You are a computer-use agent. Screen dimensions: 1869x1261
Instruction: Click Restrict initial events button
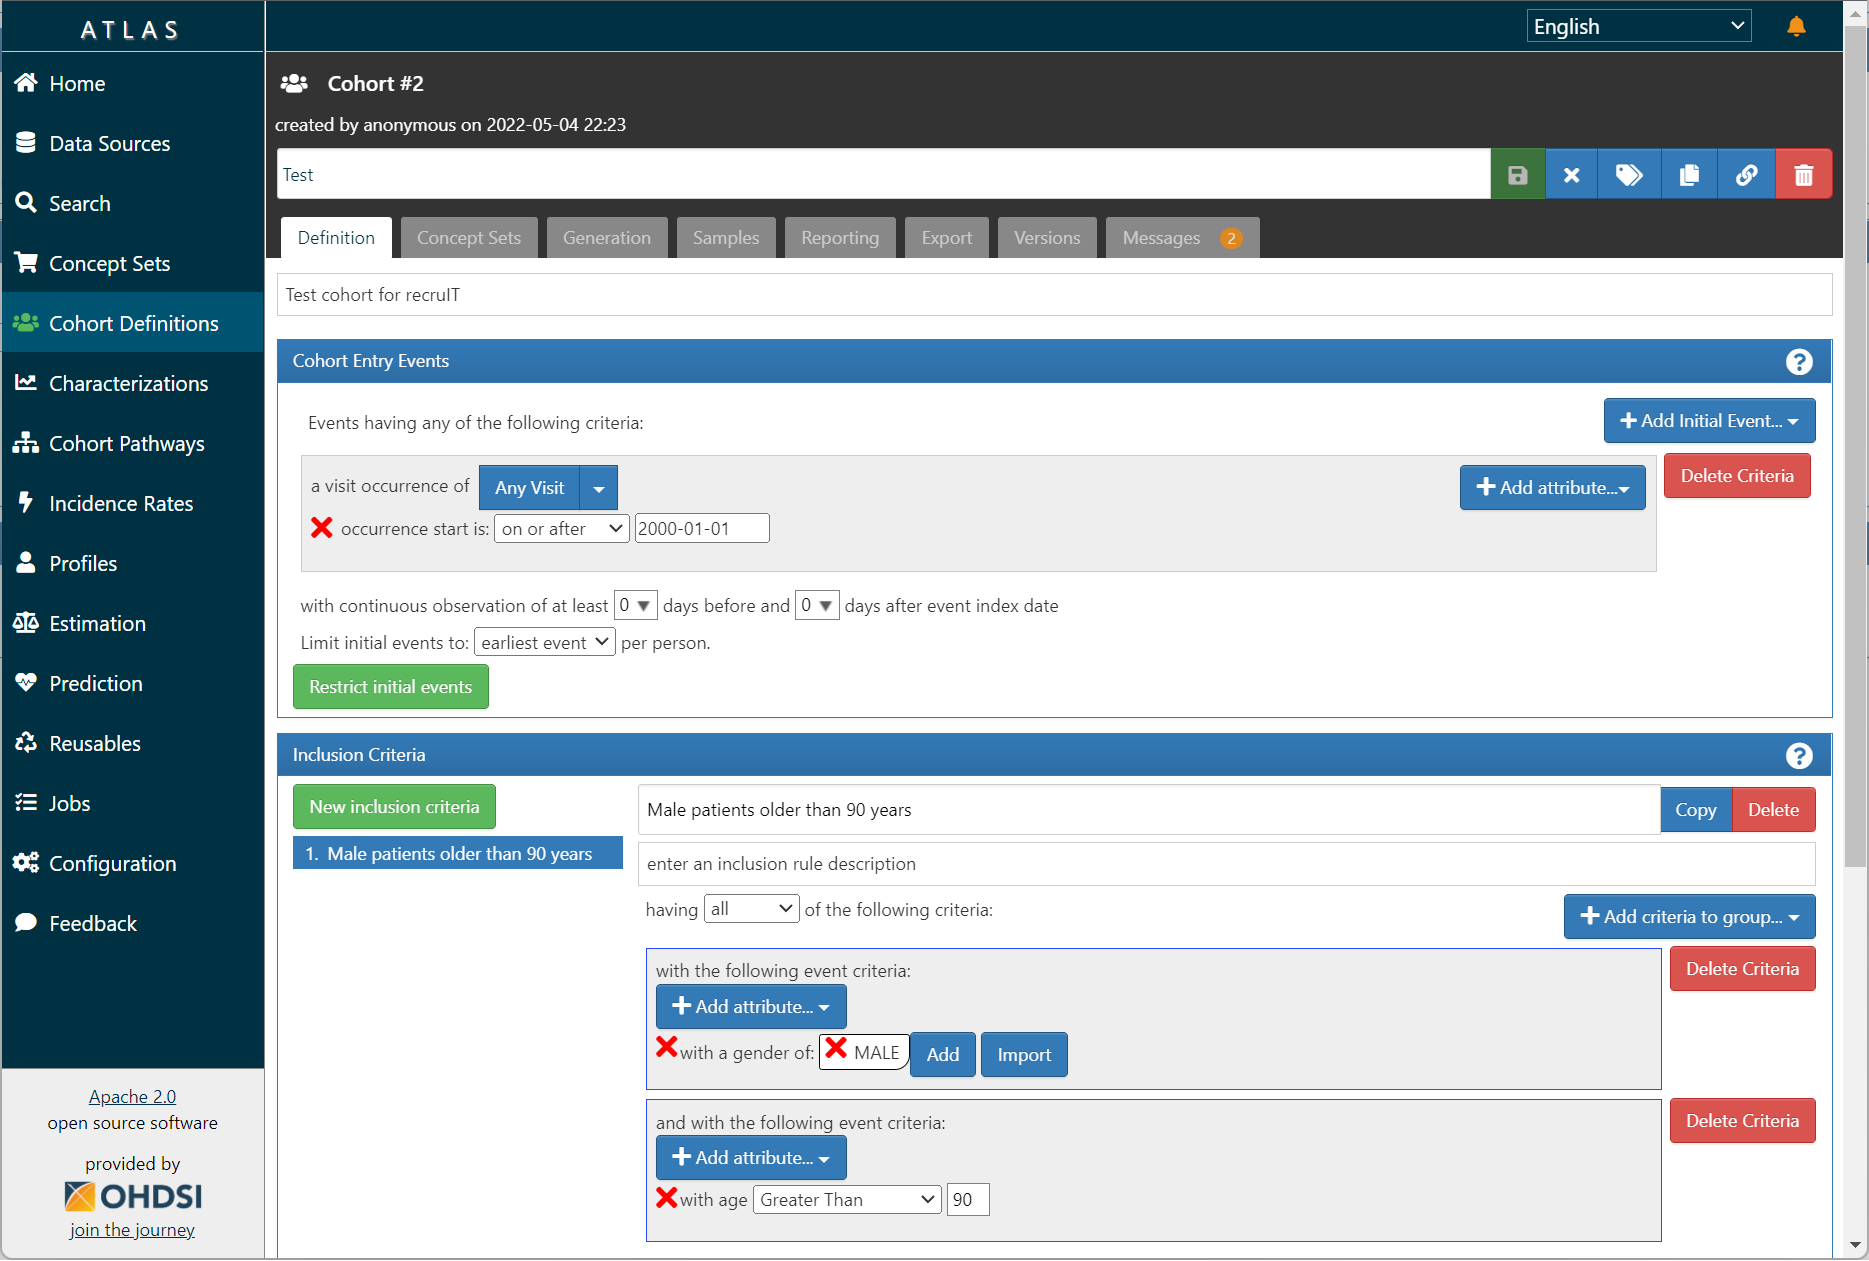click(x=390, y=687)
